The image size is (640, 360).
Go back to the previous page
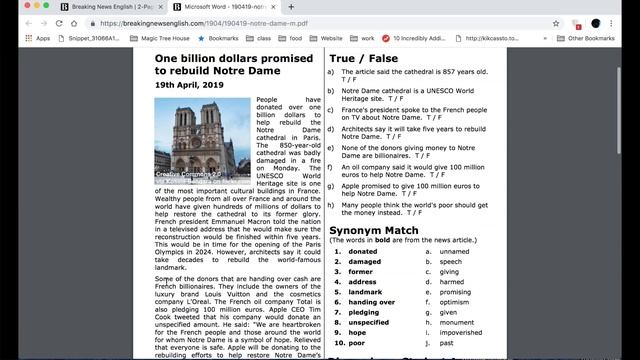[29, 24]
